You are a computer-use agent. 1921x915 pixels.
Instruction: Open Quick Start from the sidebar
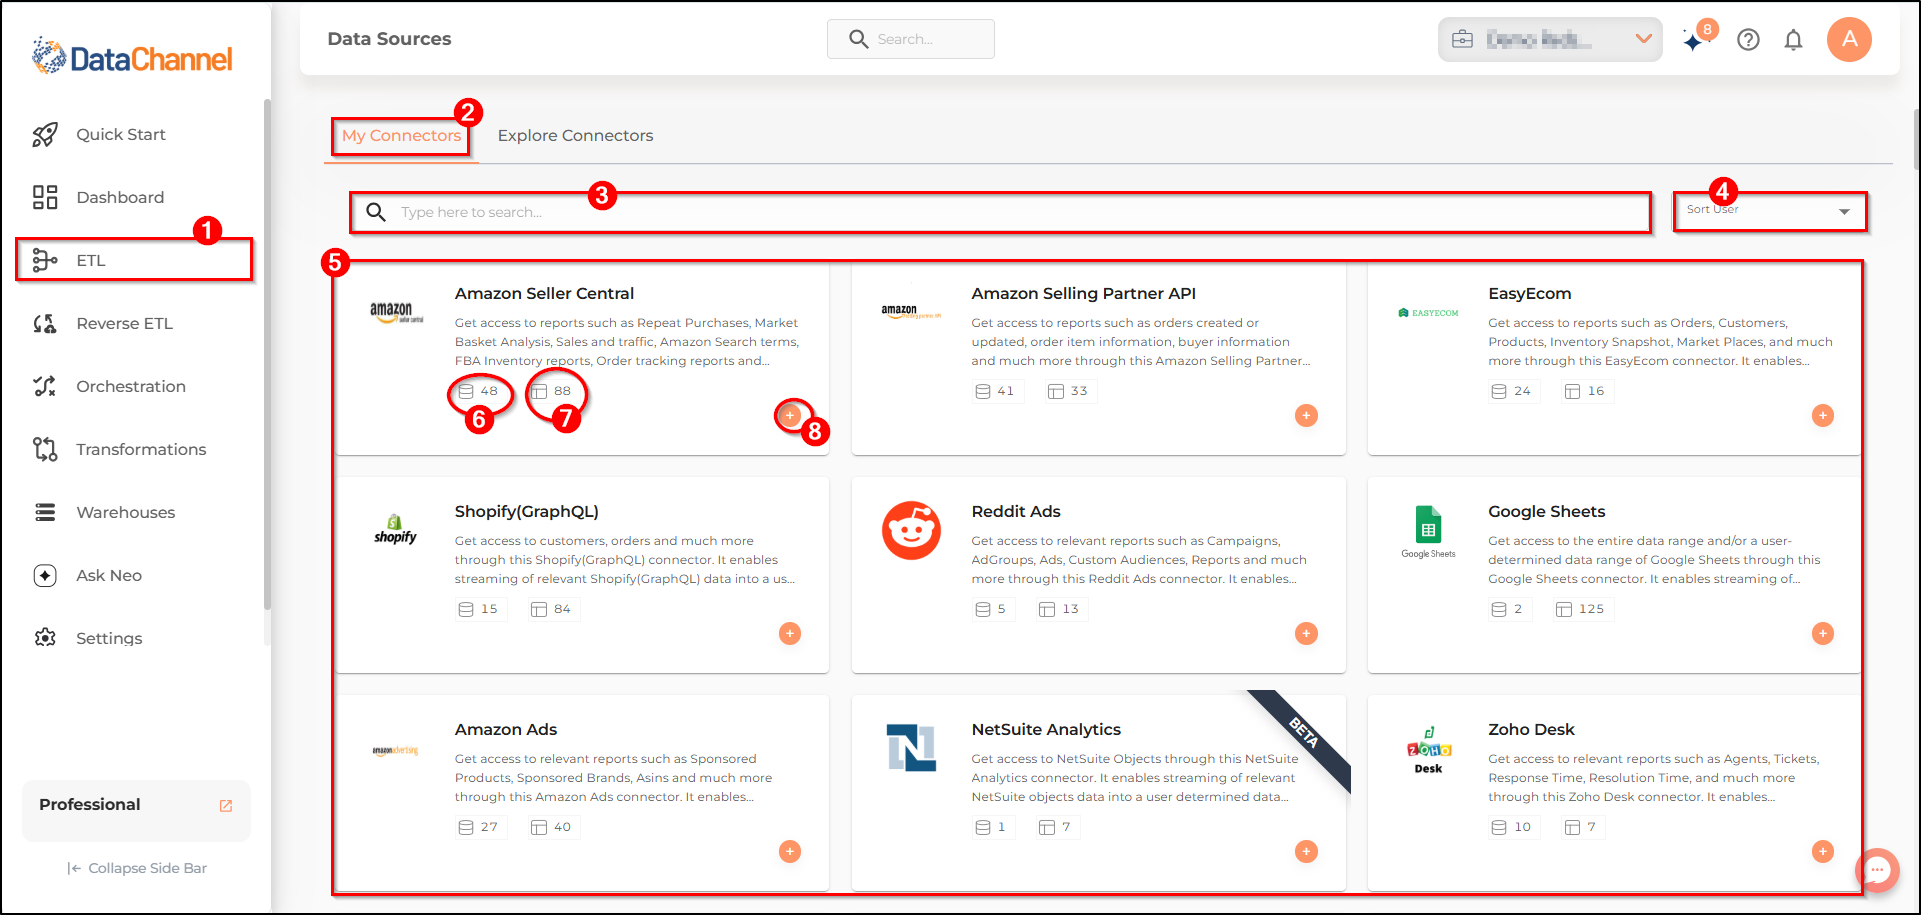click(x=121, y=134)
